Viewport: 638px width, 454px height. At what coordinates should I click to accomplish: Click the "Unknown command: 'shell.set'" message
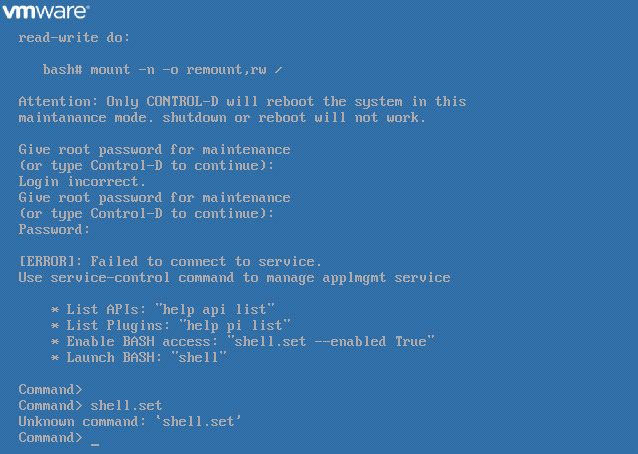[x=130, y=421]
